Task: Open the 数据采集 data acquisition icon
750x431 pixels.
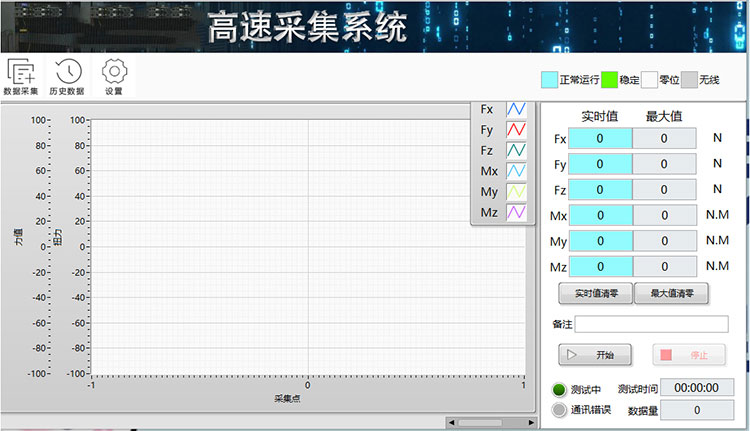Action: pos(20,72)
